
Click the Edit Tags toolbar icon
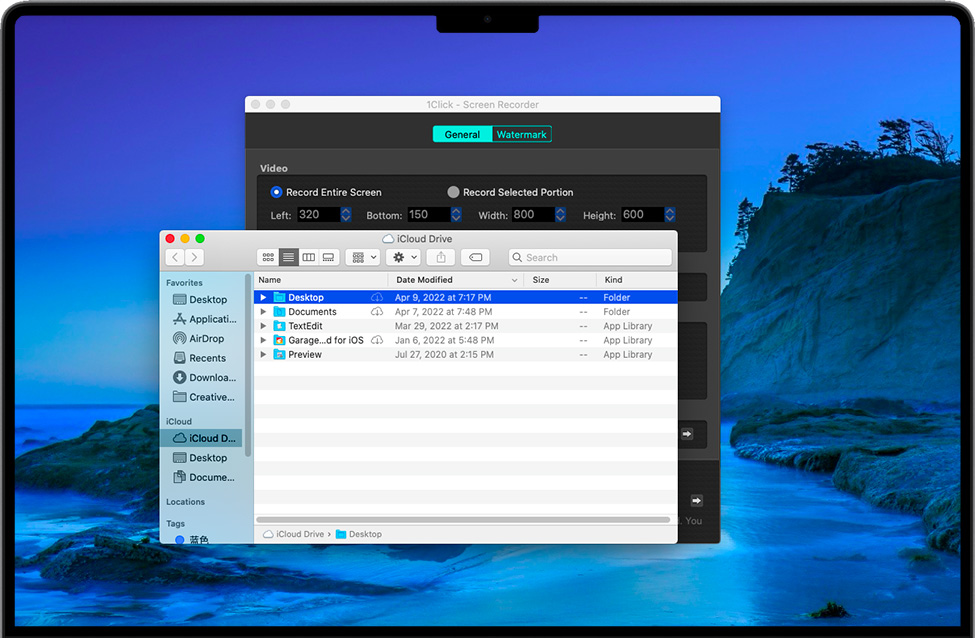pos(475,257)
